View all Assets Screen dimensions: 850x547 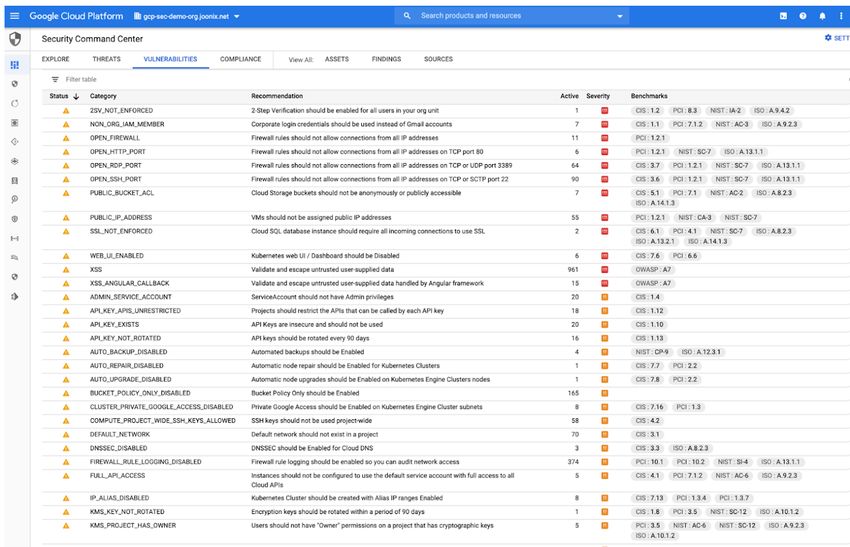[x=337, y=59]
